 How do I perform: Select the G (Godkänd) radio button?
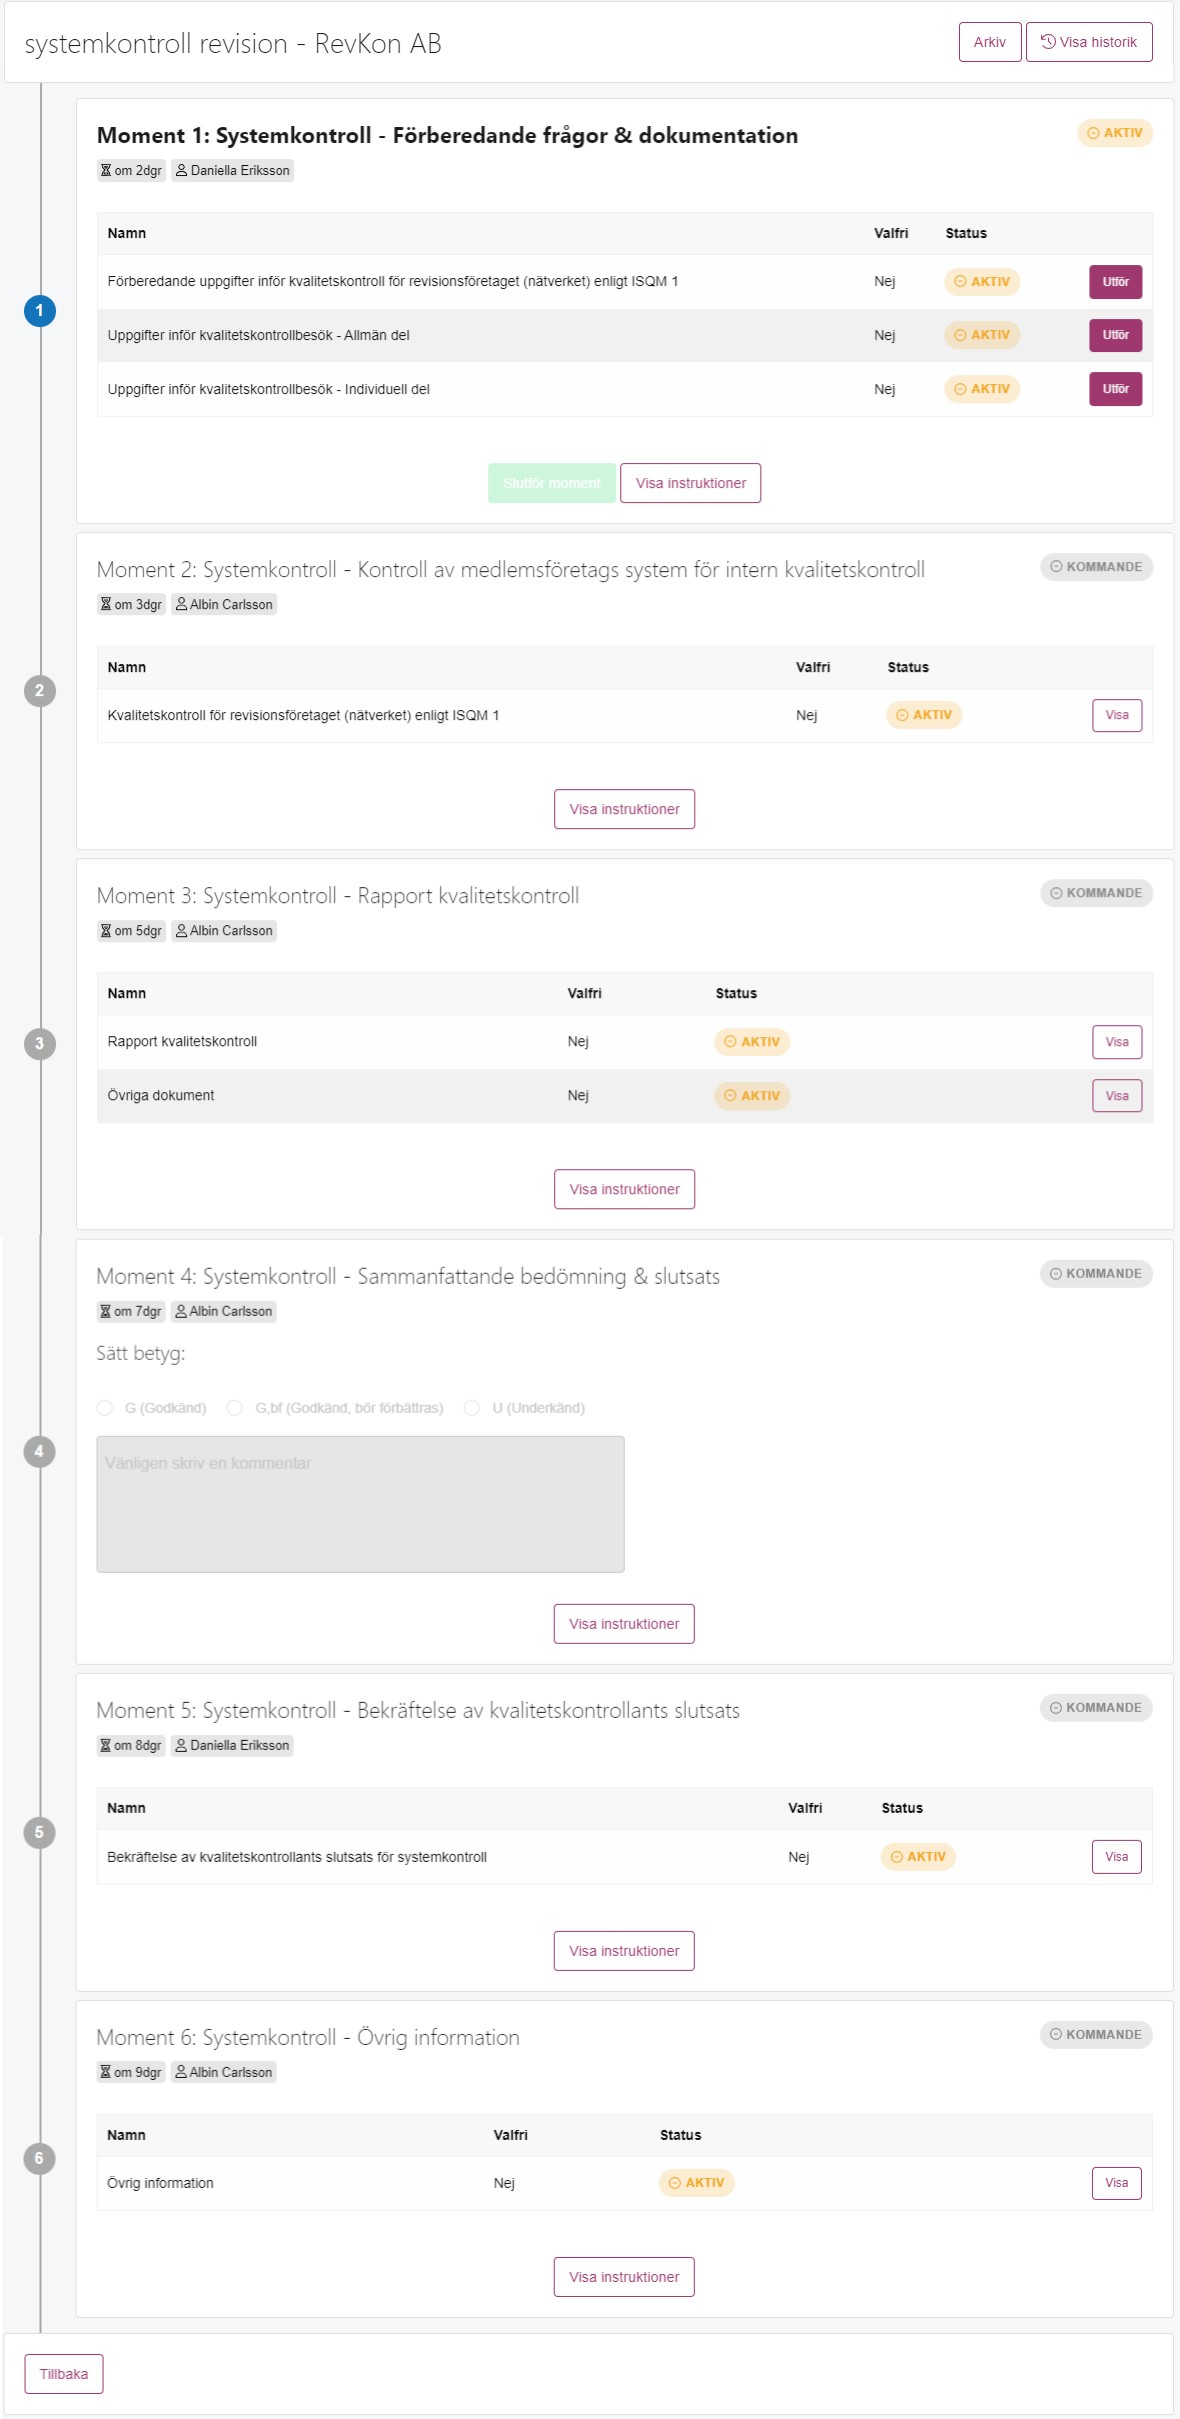pos(105,1408)
